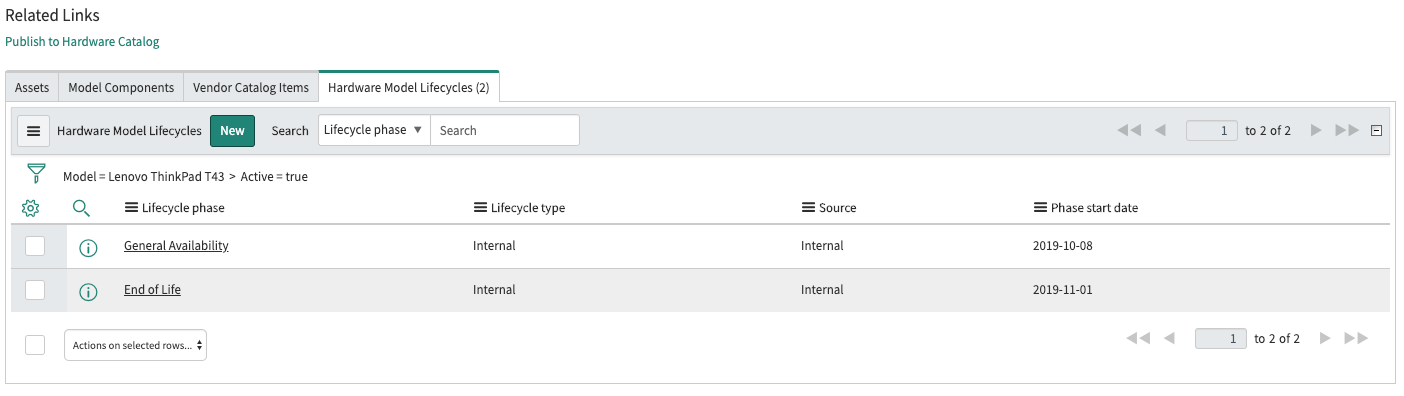This screenshot has height=396, width=1404.
Task: Click Lifecycle type Internal in General Availability row
Action: 494,246
